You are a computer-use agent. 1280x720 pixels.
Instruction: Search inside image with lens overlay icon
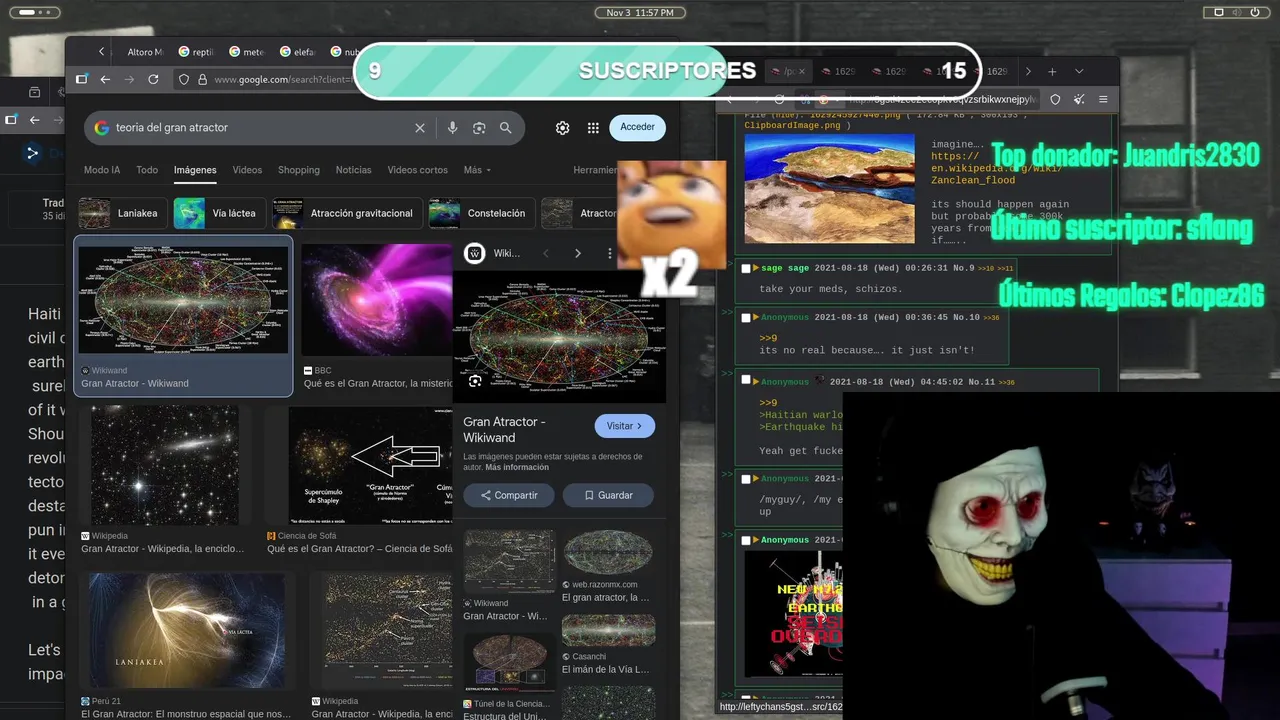pyautogui.click(x=475, y=381)
